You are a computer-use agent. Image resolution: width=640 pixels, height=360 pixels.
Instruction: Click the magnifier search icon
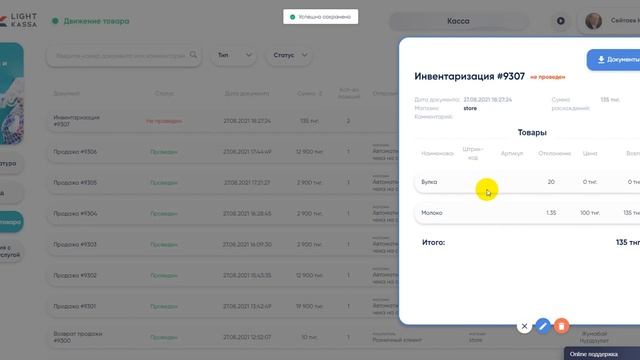(x=193, y=55)
